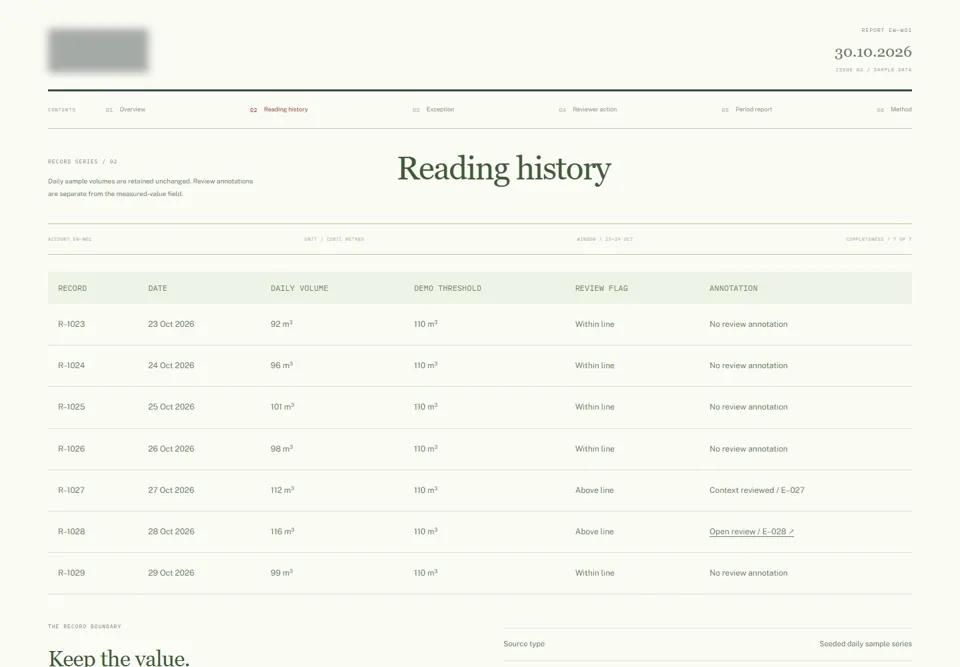Select record R-1028
Screen dimensions: 960x667
(72, 532)
